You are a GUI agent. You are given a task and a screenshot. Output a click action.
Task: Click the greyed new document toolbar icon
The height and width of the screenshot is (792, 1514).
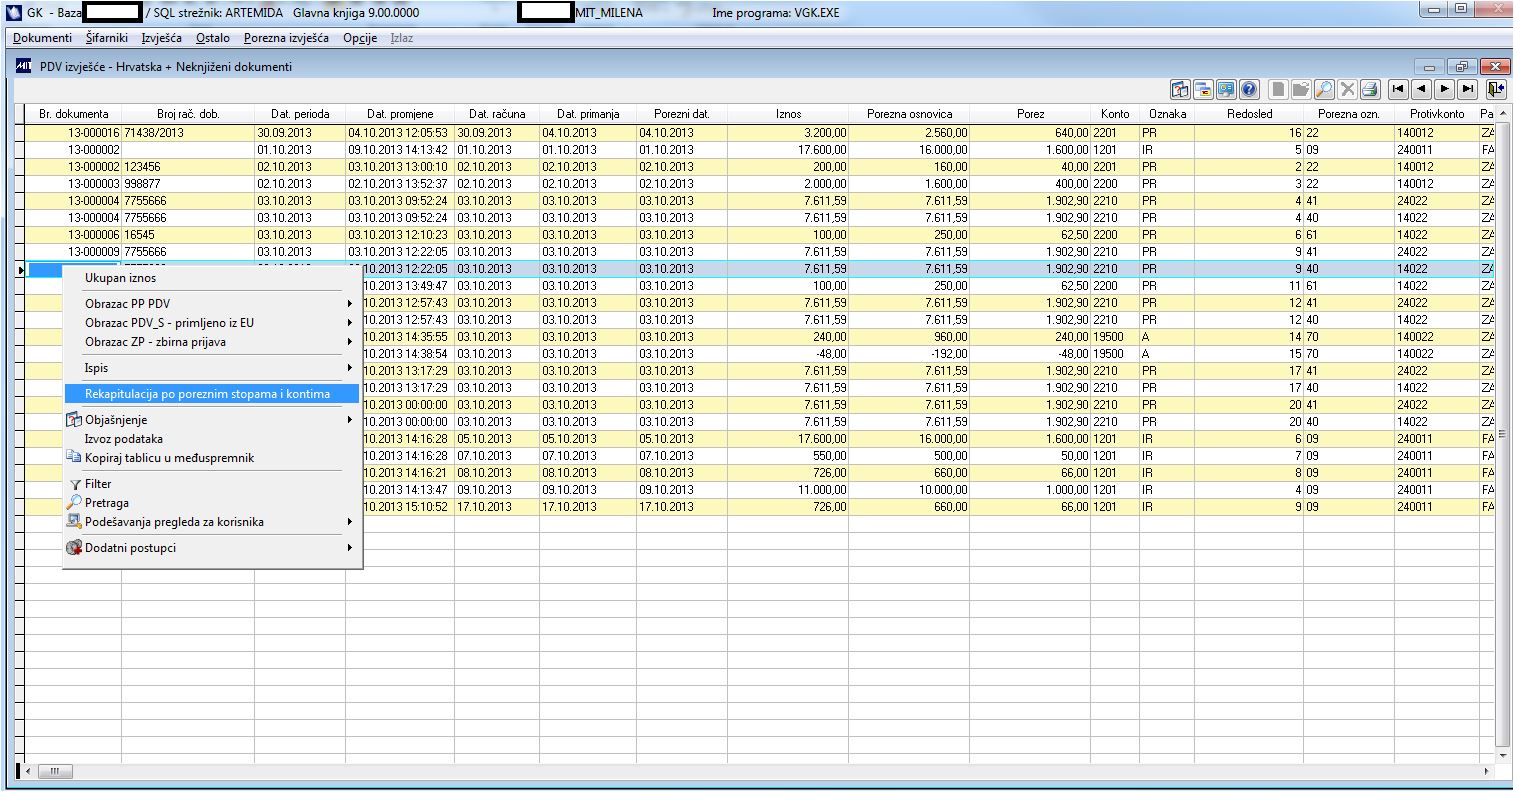pos(1278,89)
